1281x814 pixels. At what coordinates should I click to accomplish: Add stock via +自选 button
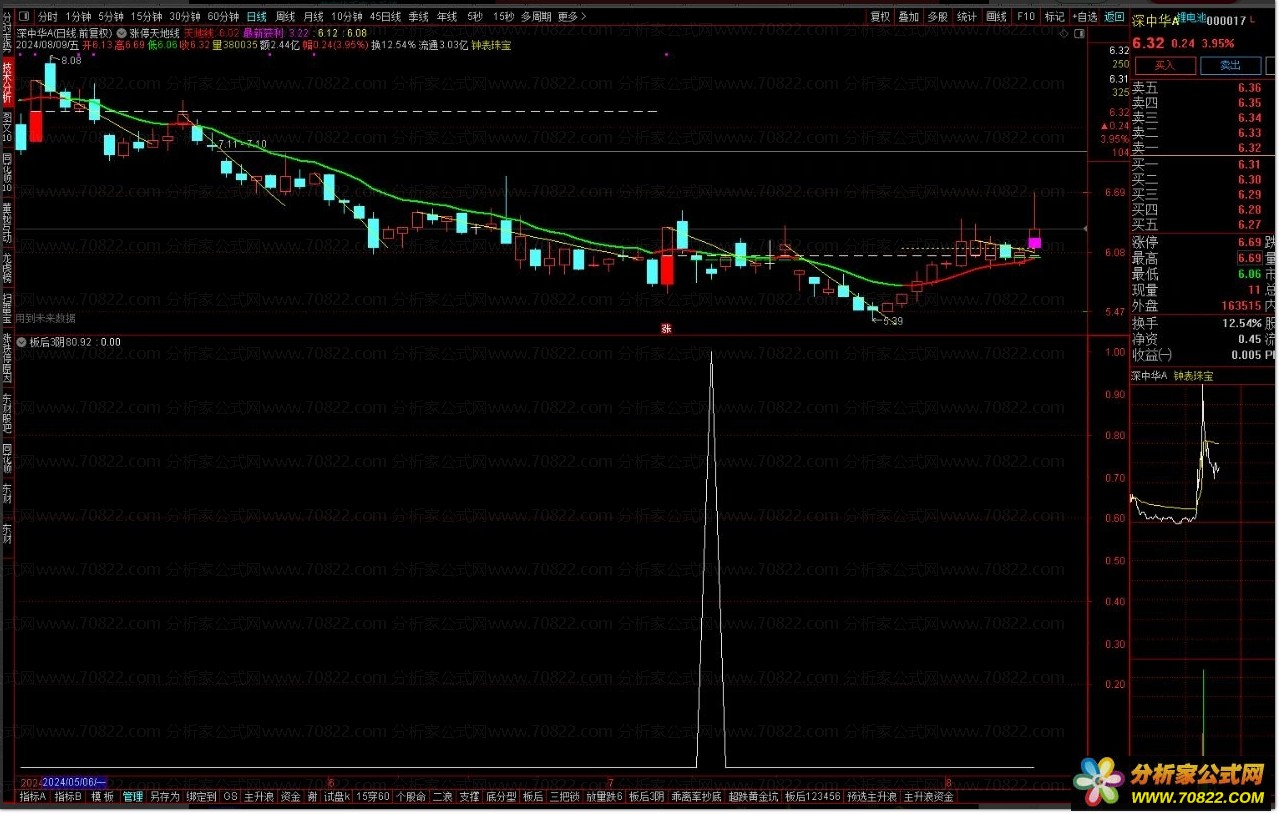pyautogui.click(x=1084, y=17)
